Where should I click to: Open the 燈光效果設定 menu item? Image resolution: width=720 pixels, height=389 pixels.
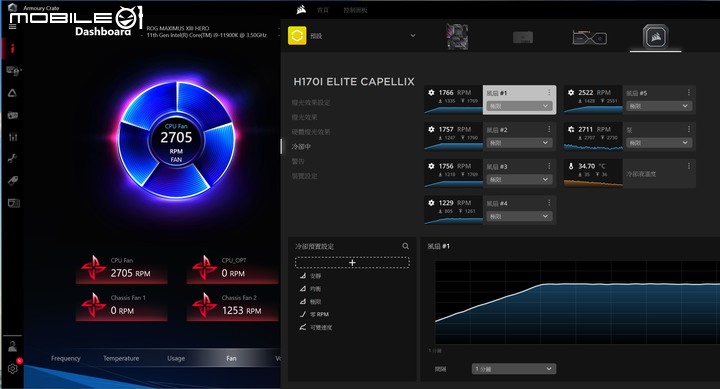[311, 102]
